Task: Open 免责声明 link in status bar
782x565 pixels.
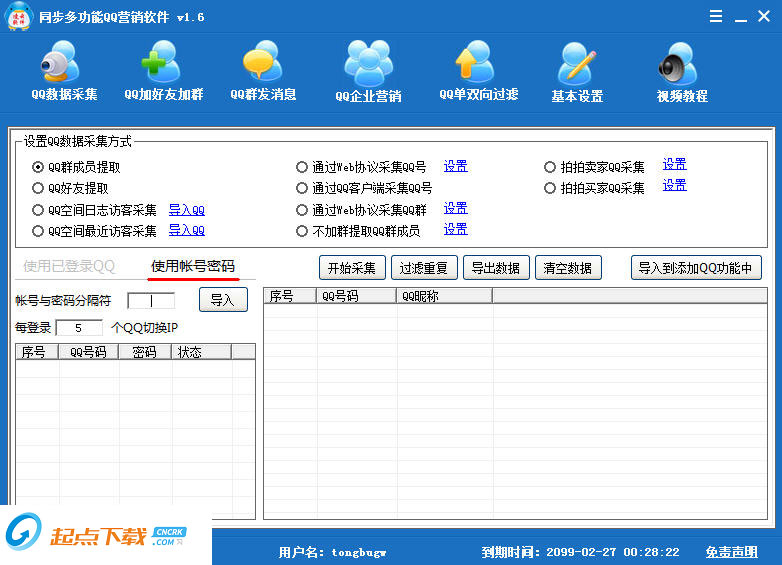Action: (732, 552)
